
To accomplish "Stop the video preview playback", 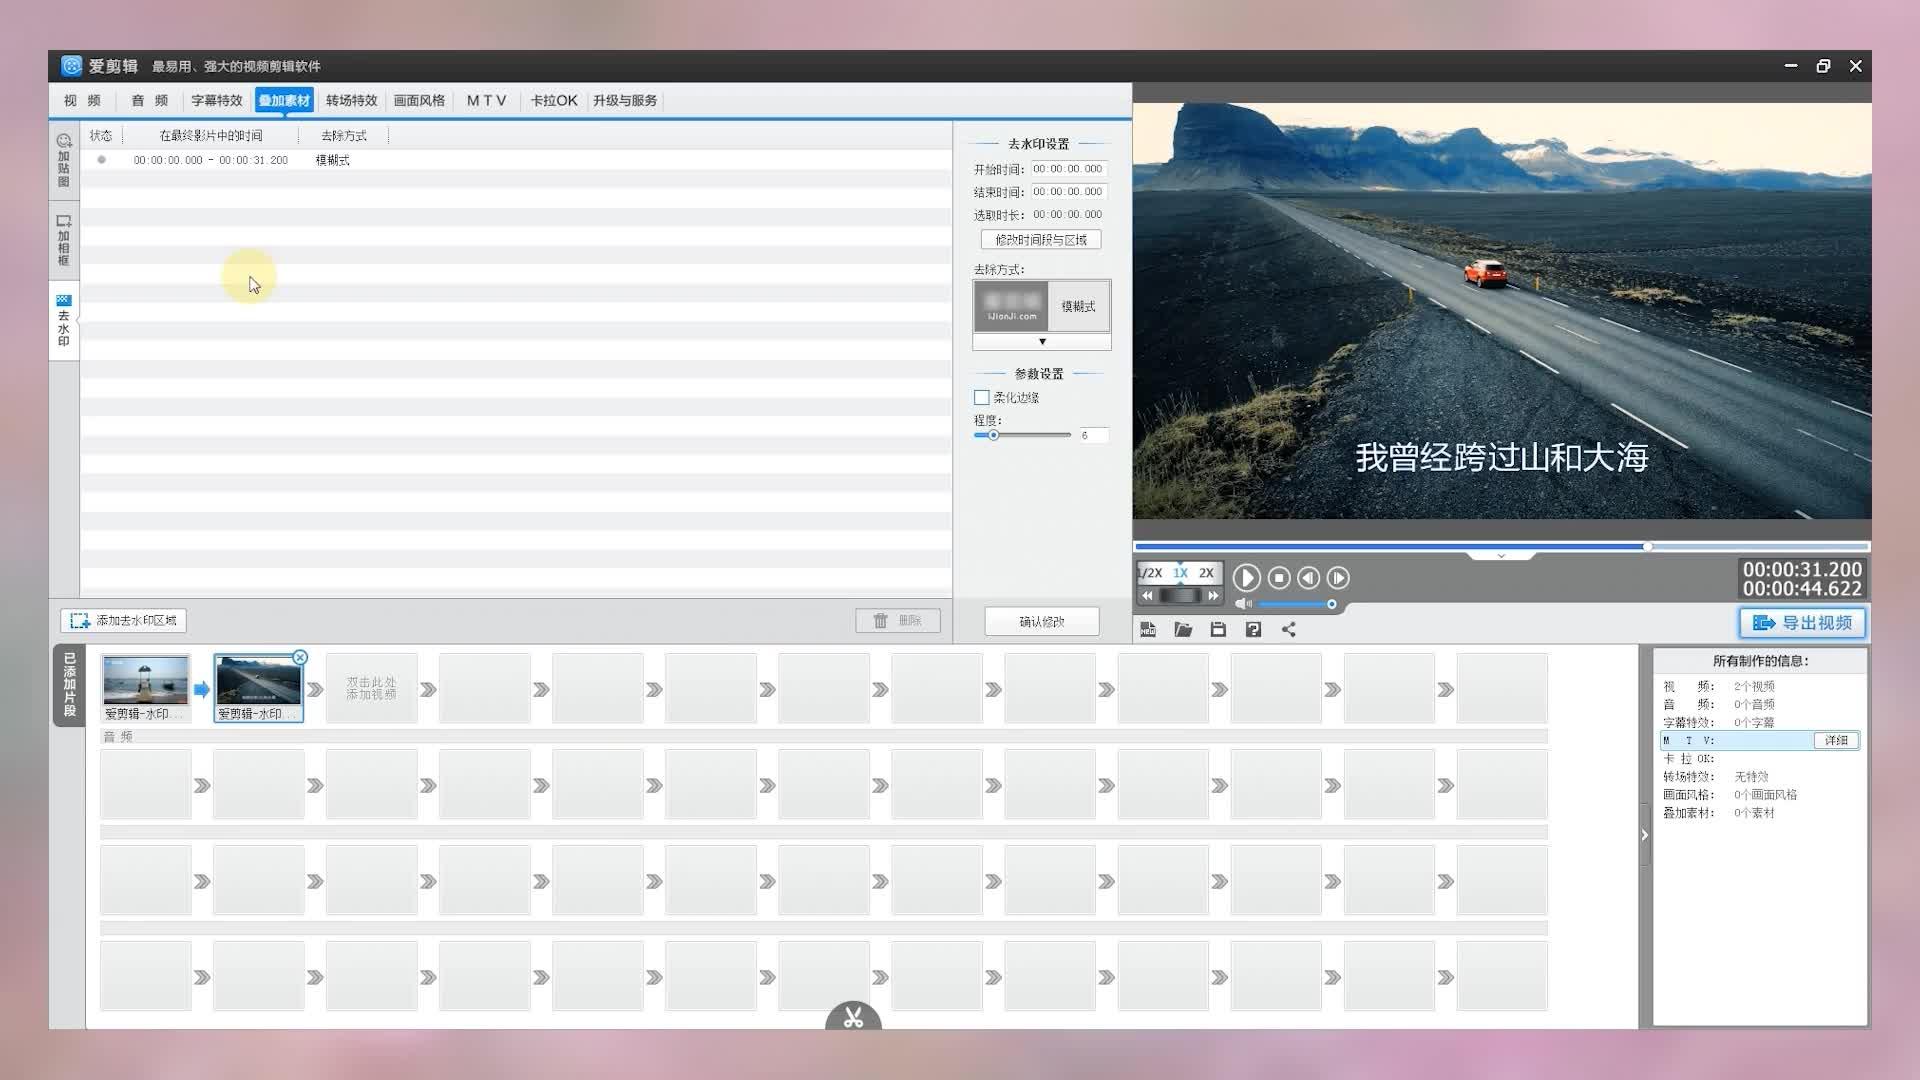I will point(1279,578).
